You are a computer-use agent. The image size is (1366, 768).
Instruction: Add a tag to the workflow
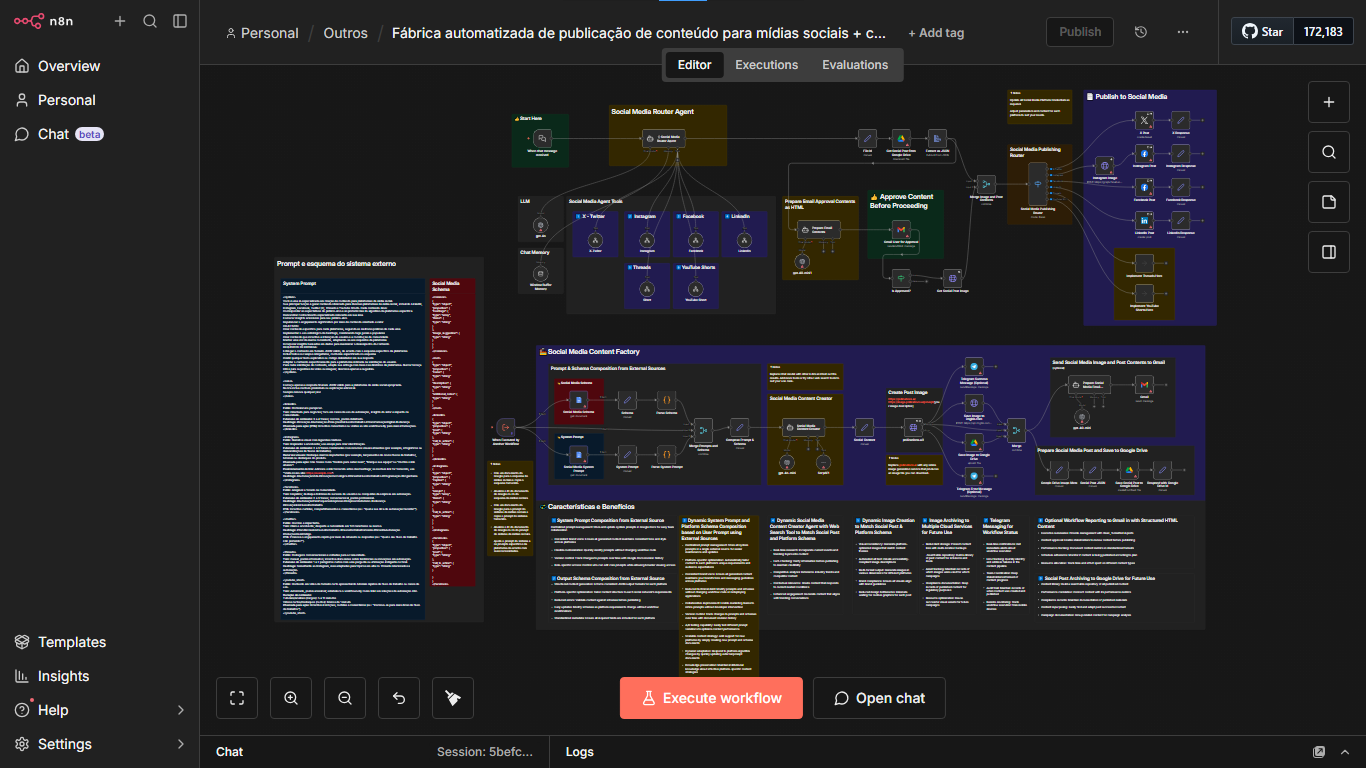935,31
